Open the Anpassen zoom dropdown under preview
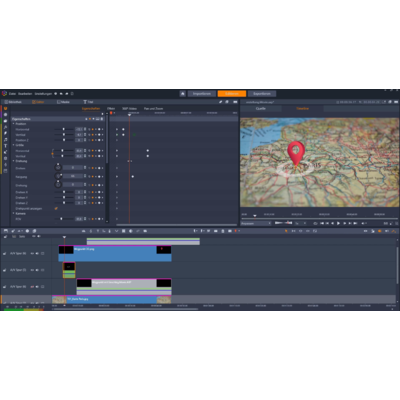This screenshot has width=400, height=400. tap(256, 223)
